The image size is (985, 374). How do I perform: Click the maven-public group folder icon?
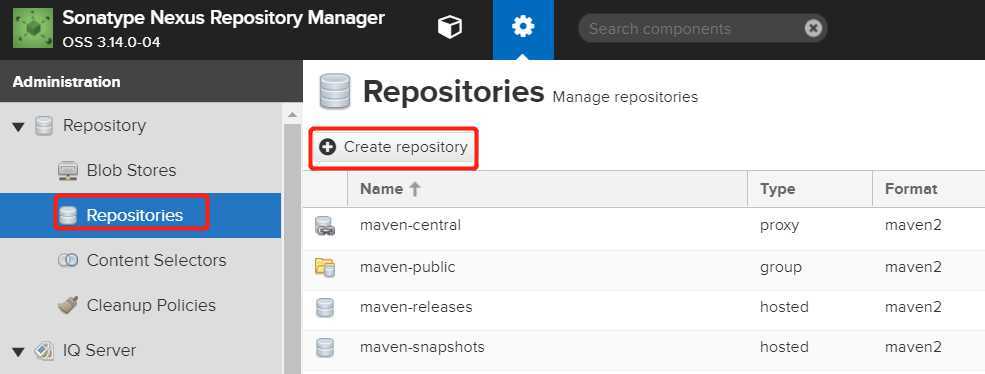[x=325, y=267]
